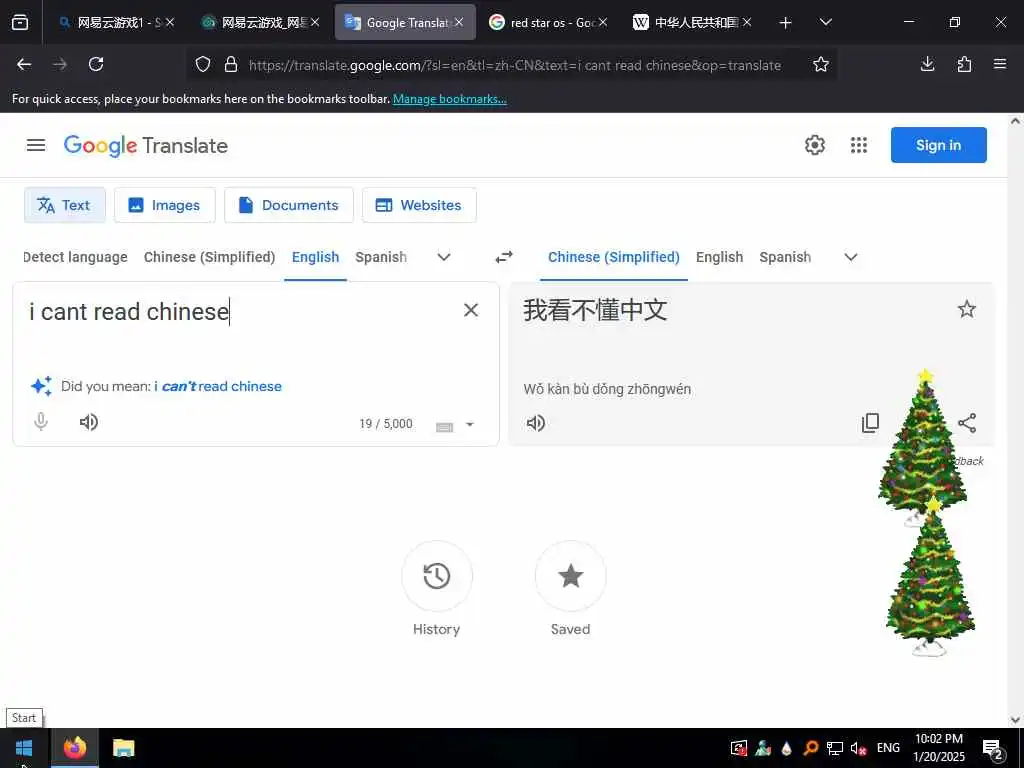Open the notification center
1024x768 pixels.
click(993, 749)
